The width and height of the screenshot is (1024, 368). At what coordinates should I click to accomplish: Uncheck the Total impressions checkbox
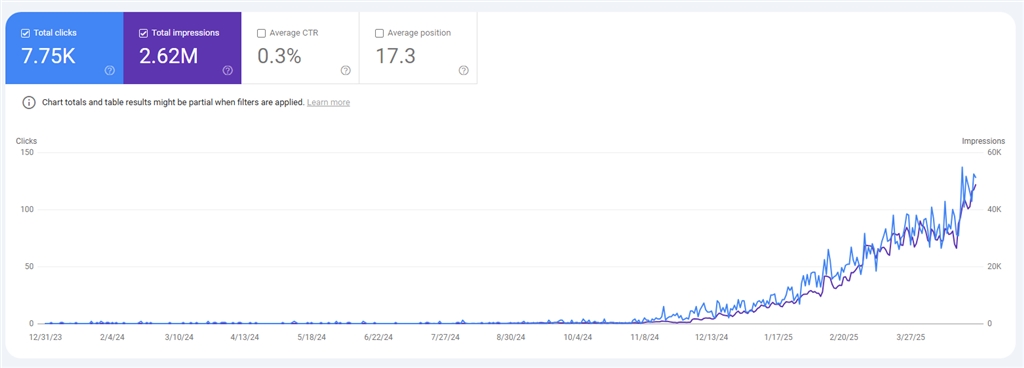144,33
